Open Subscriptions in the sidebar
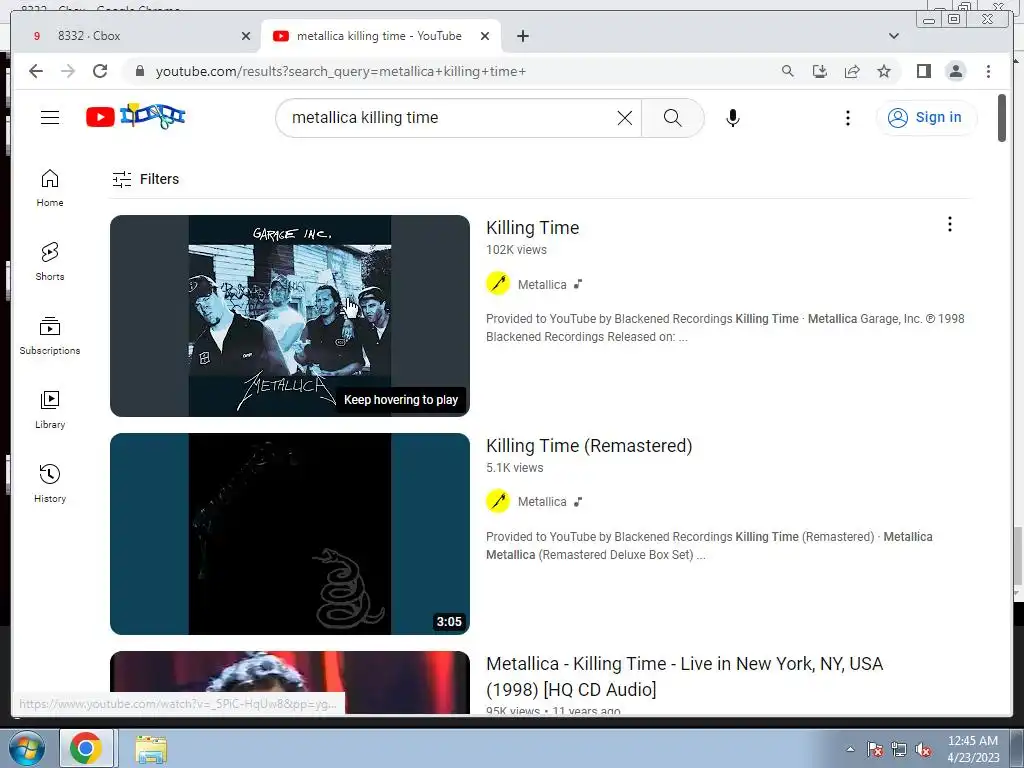The width and height of the screenshot is (1024, 768). 50,336
